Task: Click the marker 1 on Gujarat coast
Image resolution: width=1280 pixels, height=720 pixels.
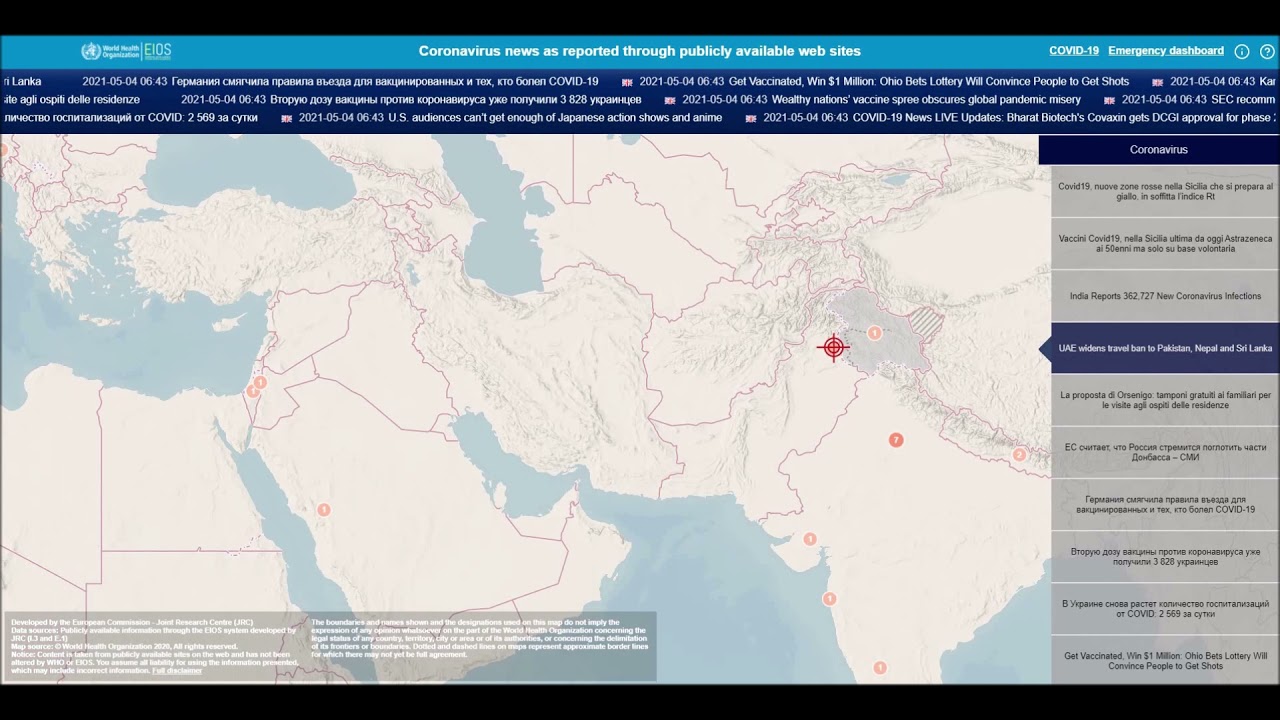Action: [810, 539]
